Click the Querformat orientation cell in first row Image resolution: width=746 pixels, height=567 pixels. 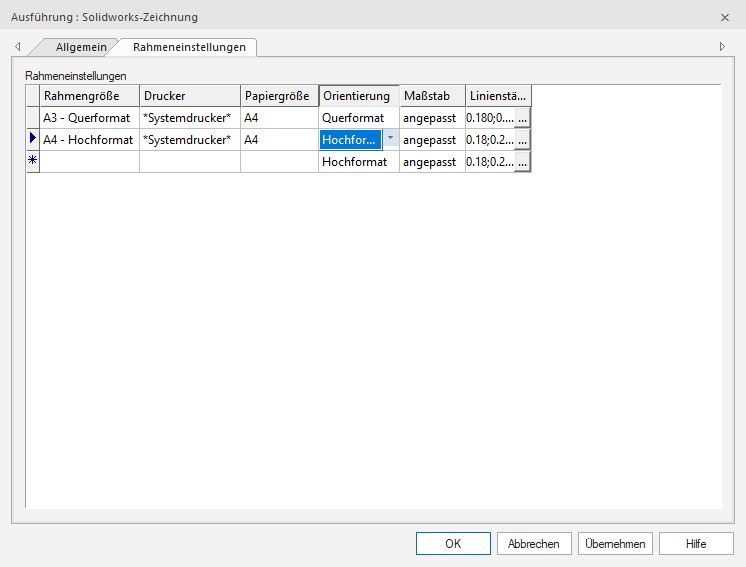(358, 118)
